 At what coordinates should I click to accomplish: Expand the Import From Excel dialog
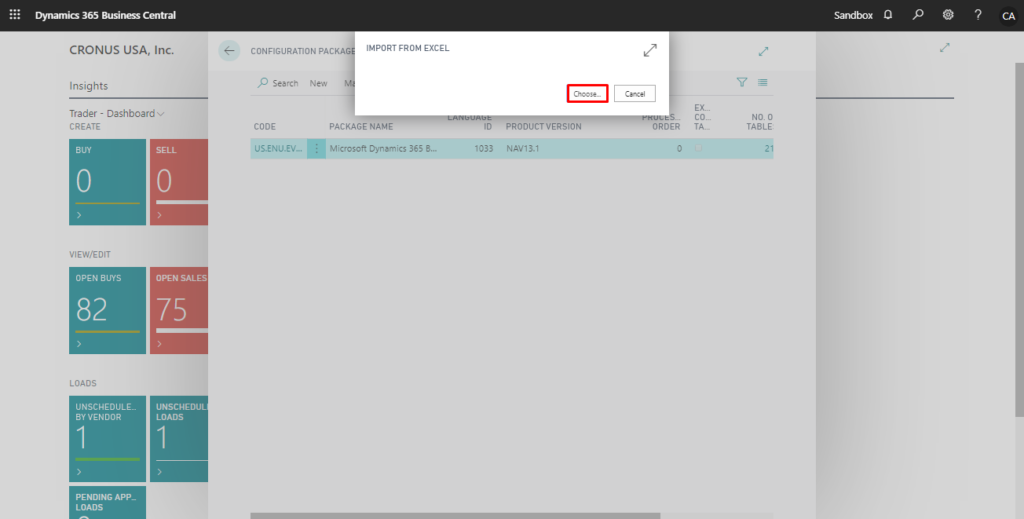pyautogui.click(x=650, y=50)
